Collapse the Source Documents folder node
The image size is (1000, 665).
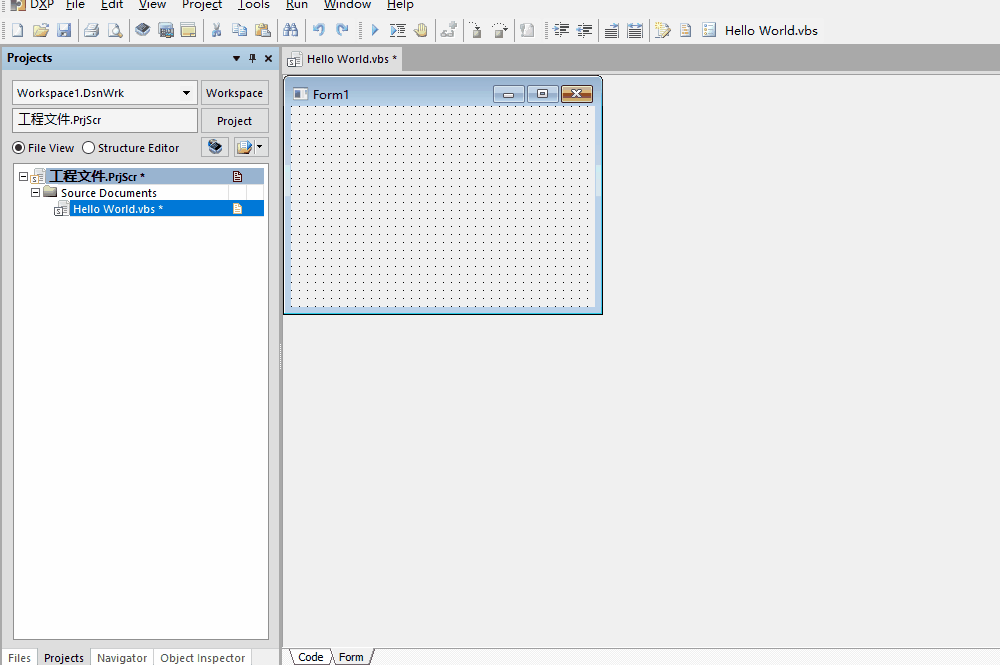[x=36, y=192]
